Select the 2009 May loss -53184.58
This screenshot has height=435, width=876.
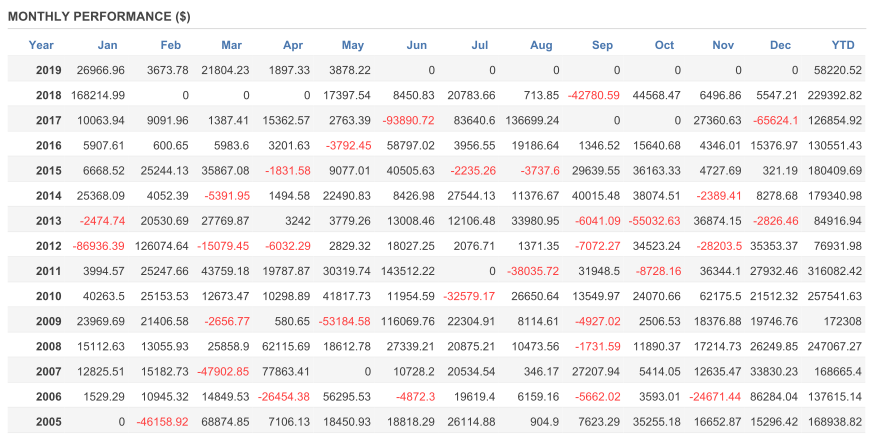[x=345, y=320]
